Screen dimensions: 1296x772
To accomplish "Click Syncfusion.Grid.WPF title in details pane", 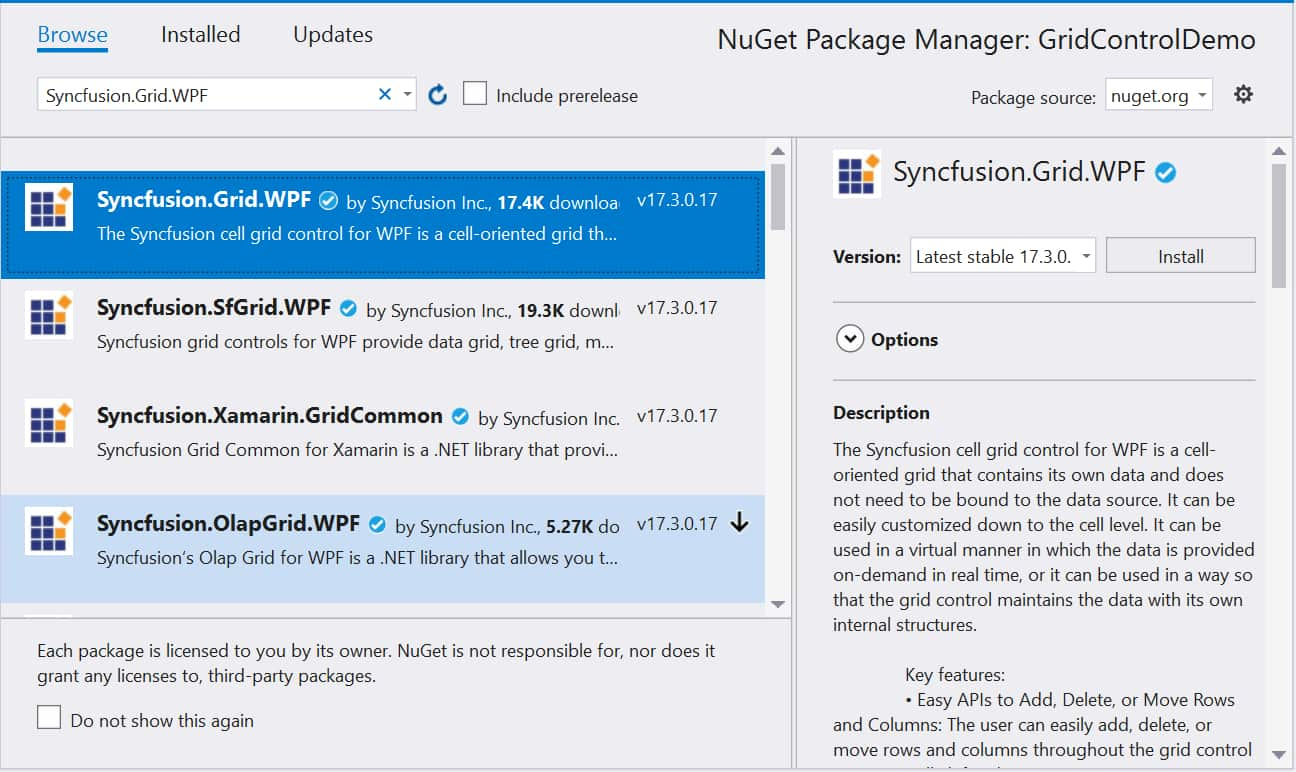I will 1019,171.
